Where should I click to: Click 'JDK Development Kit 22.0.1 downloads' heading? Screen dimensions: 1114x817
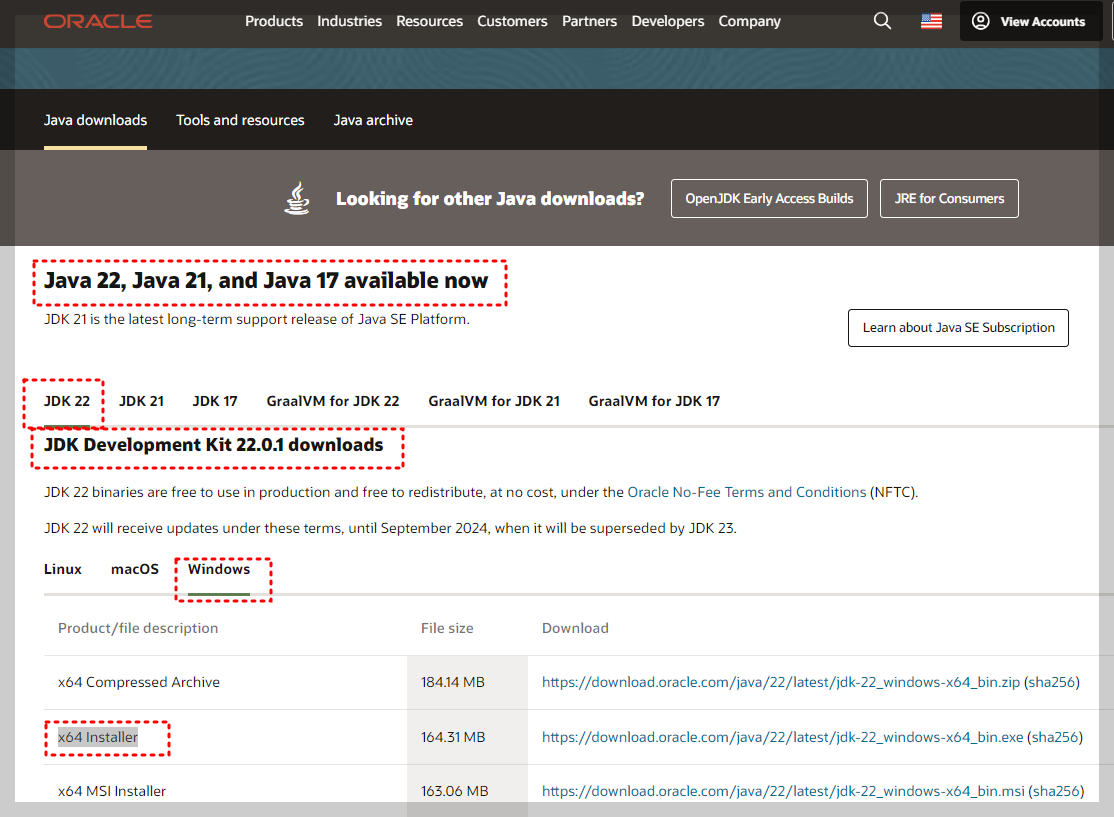pos(213,445)
